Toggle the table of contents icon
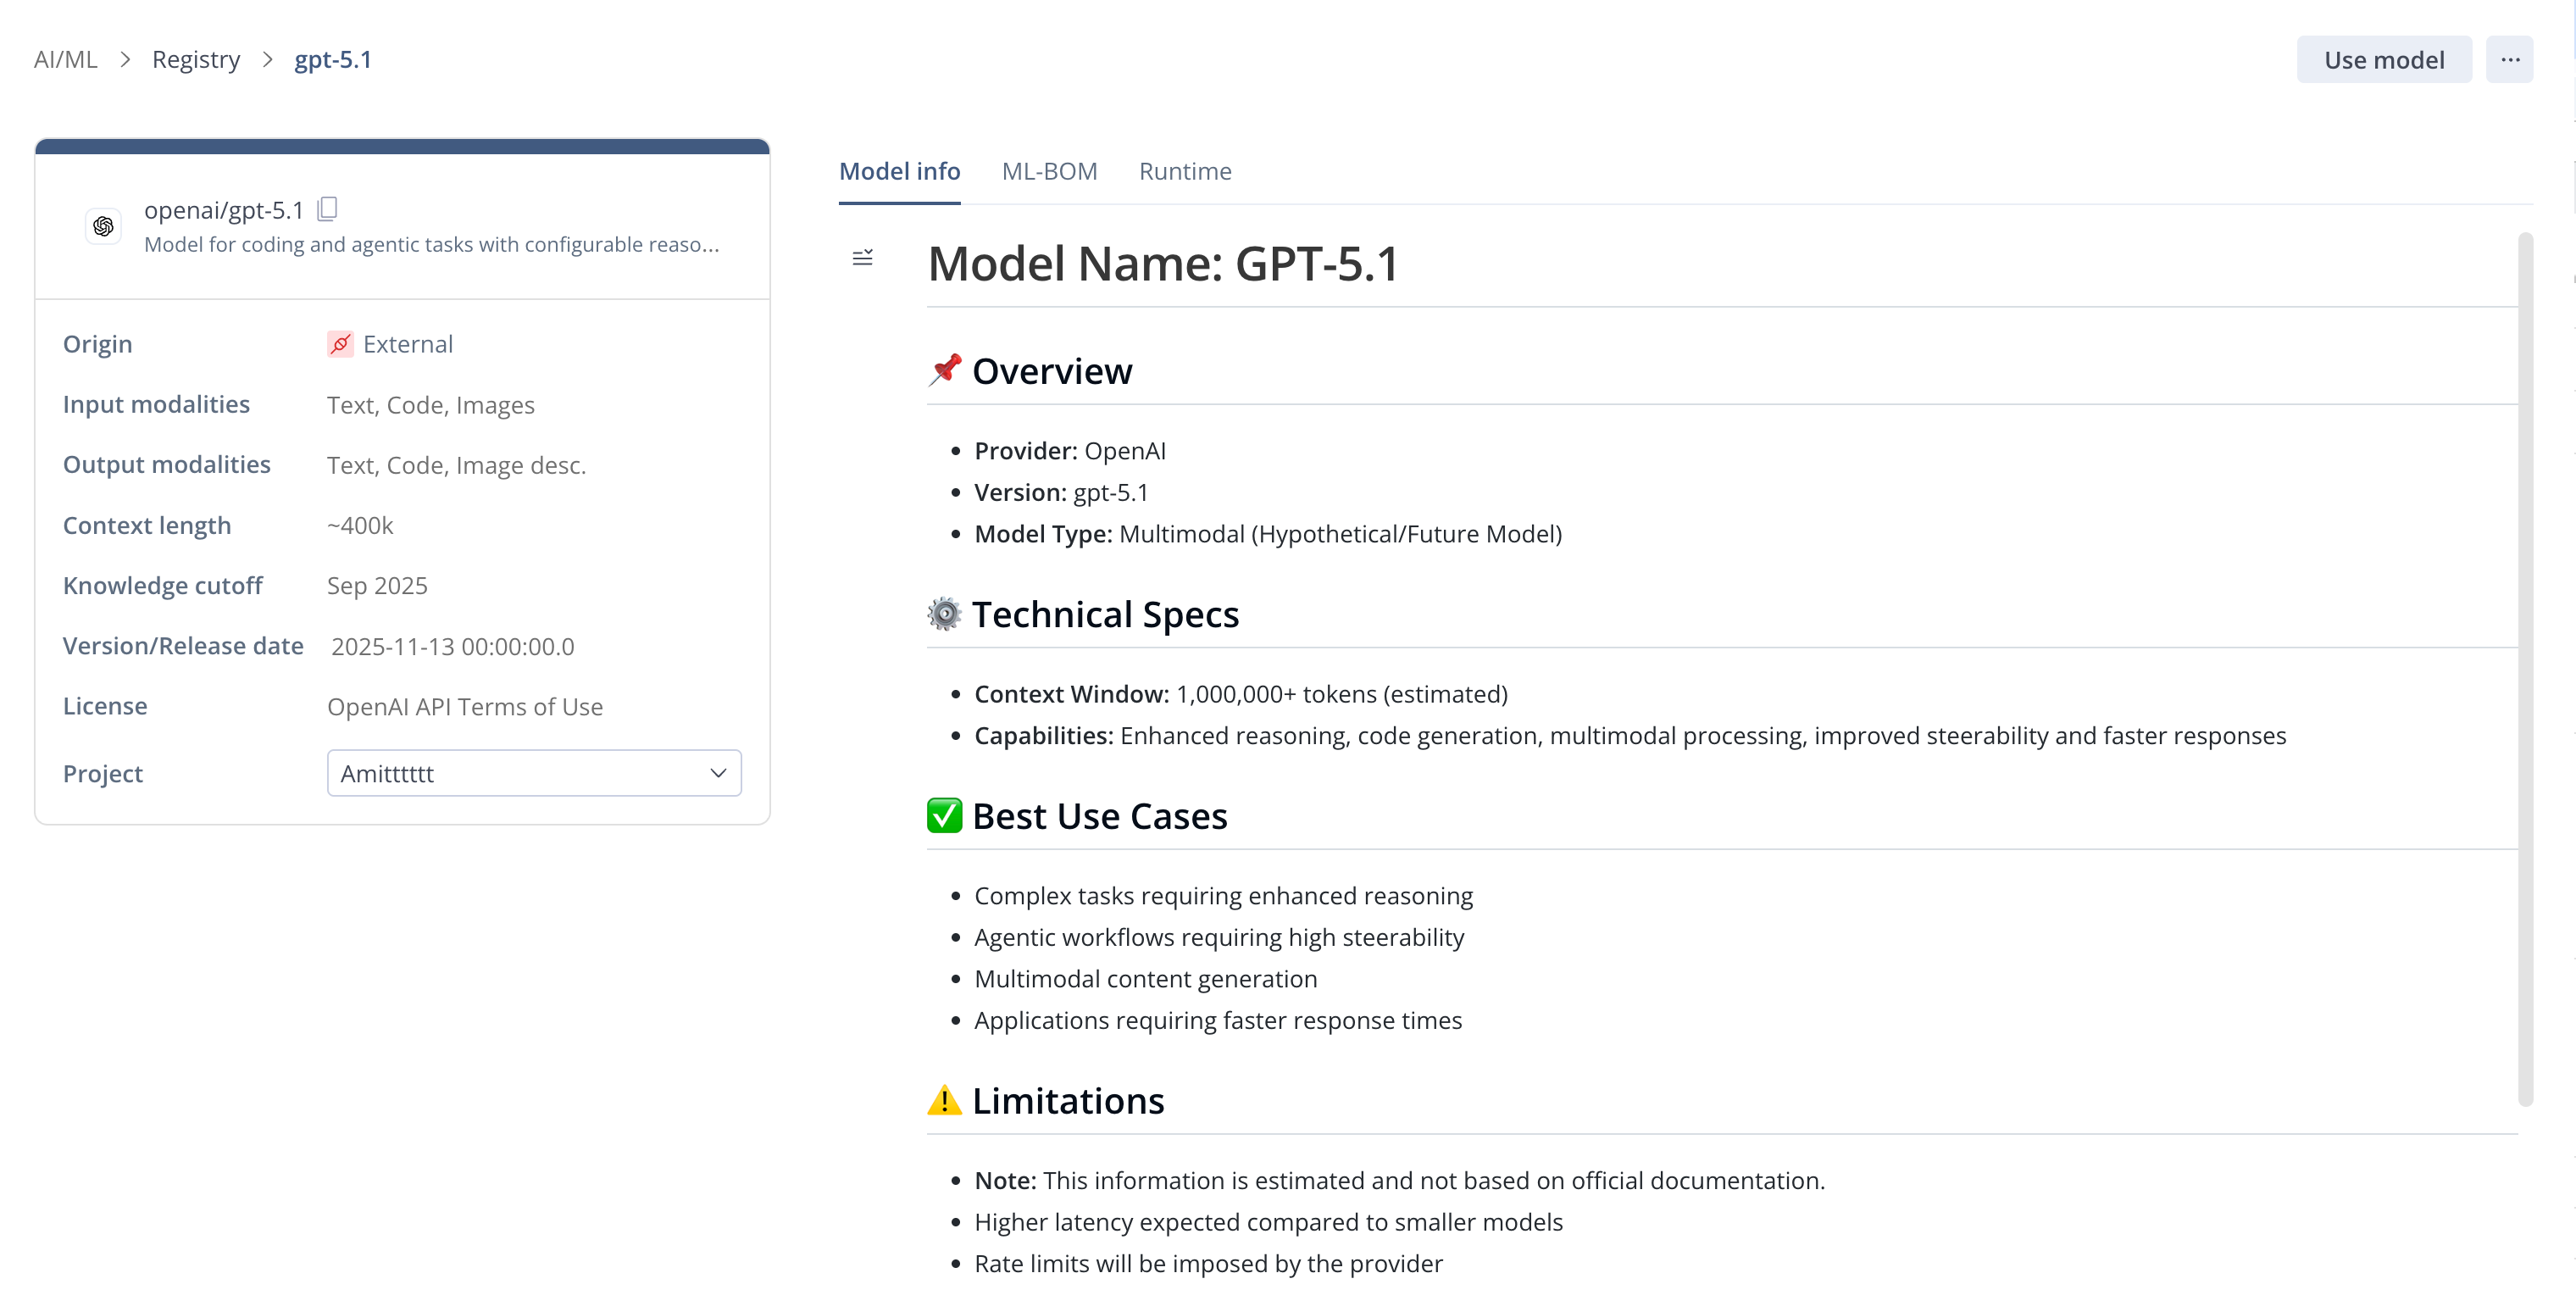The width and height of the screenshot is (2576, 1312). pos(862,258)
